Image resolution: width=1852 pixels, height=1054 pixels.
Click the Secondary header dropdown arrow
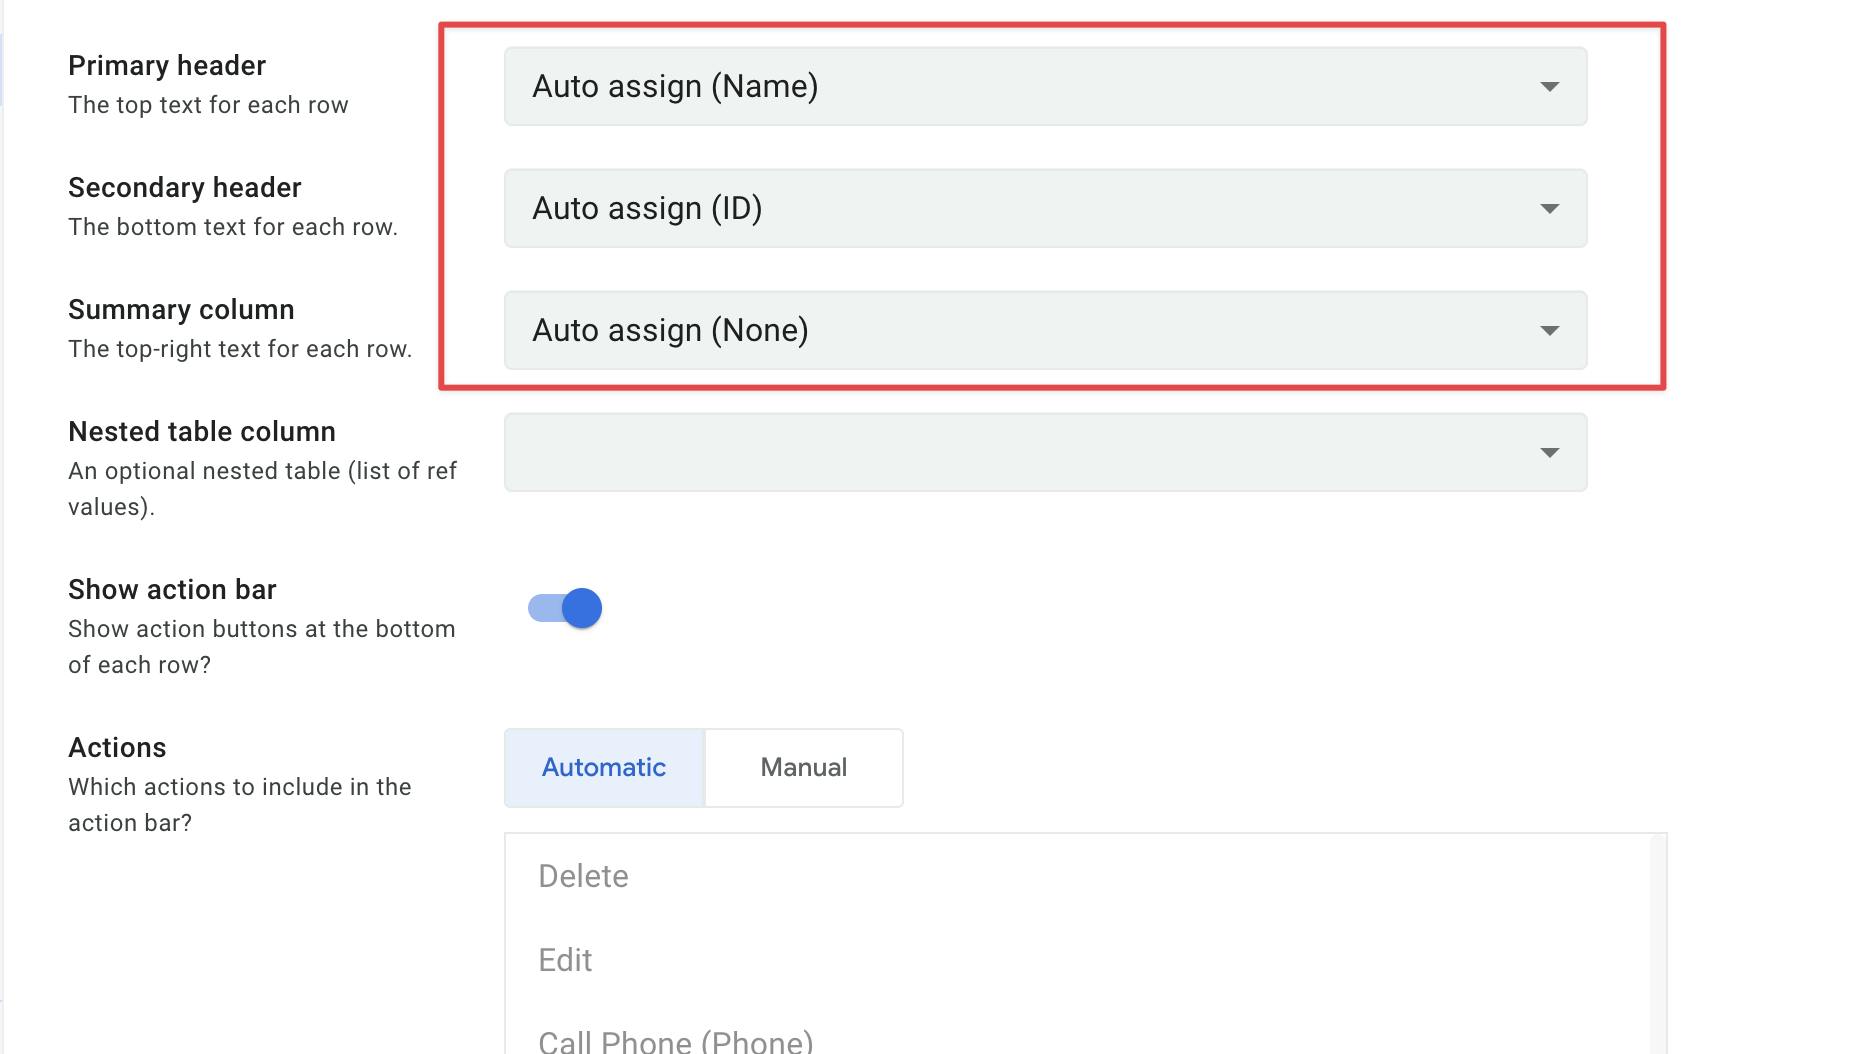coord(1549,209)
